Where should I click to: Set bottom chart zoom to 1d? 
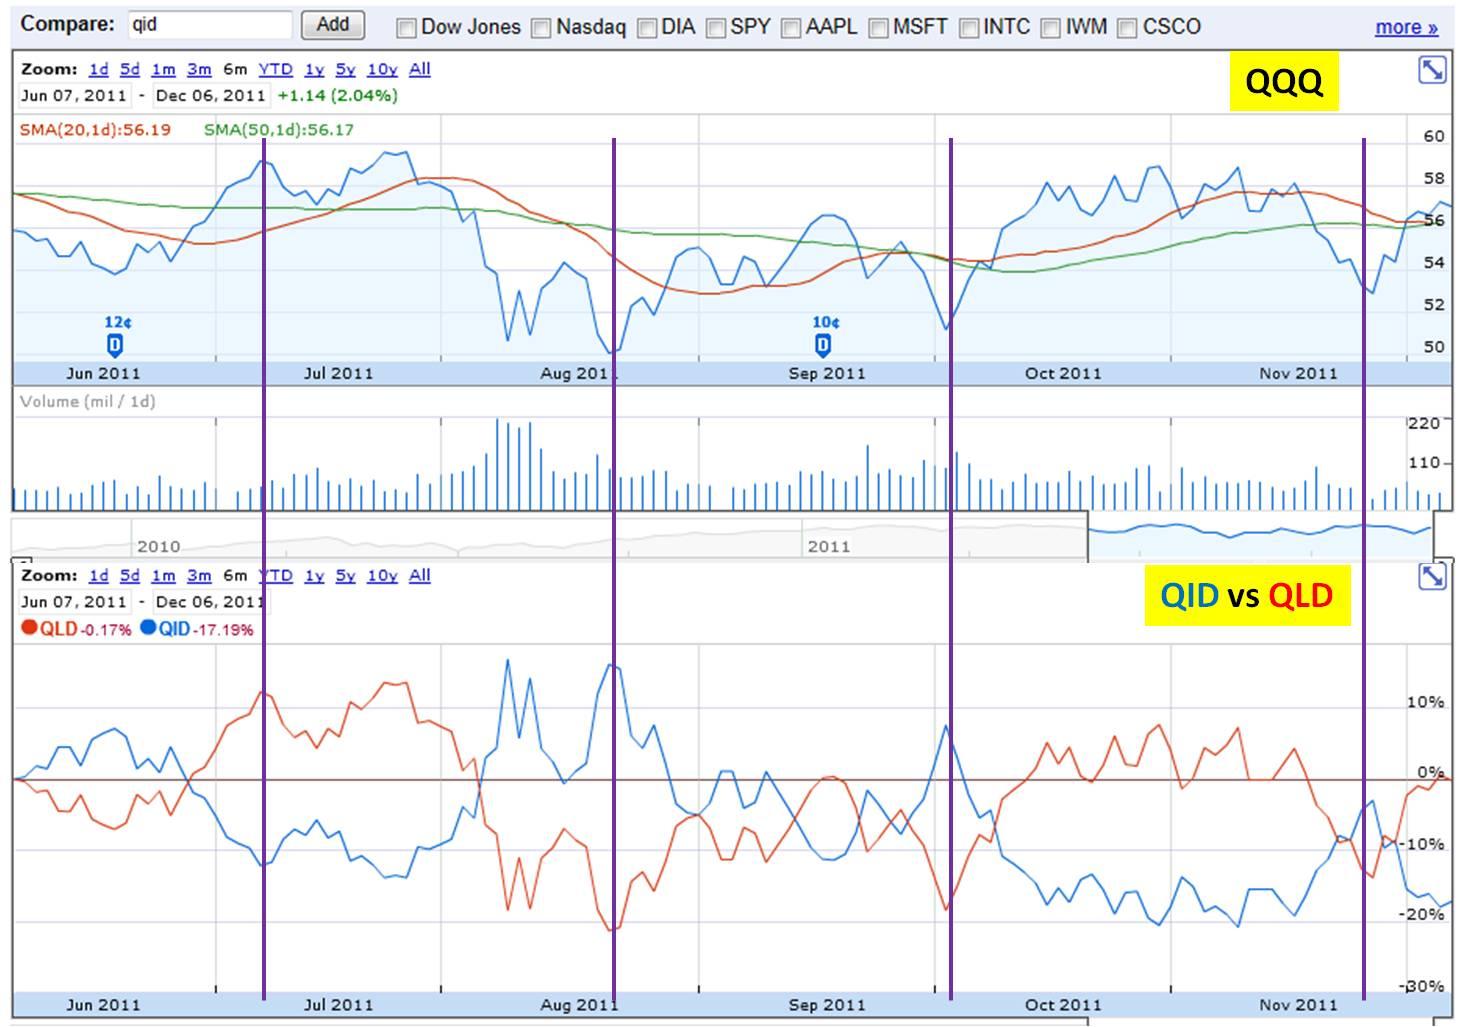(98, 575)
